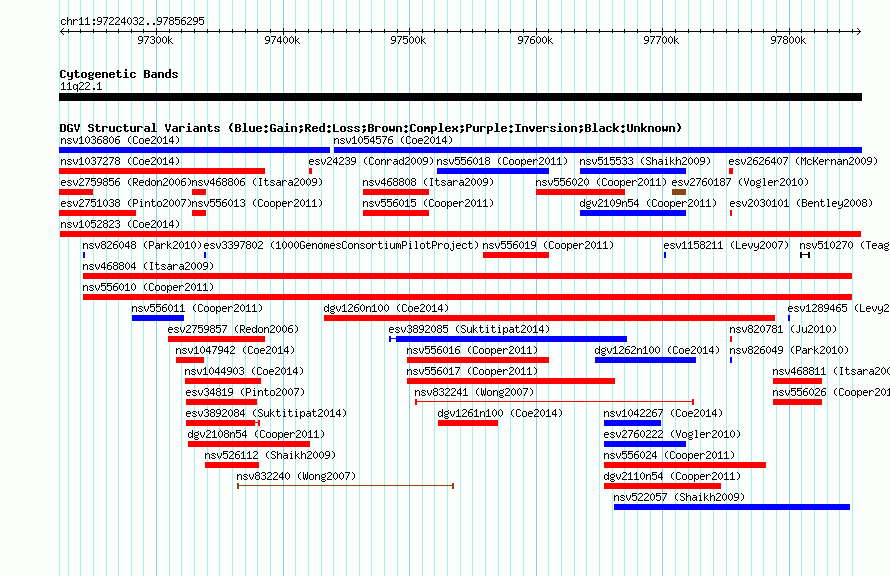Click the brown complex bar of esv2760187
This screenshot has width=890, height=576.
pos(679,192)
